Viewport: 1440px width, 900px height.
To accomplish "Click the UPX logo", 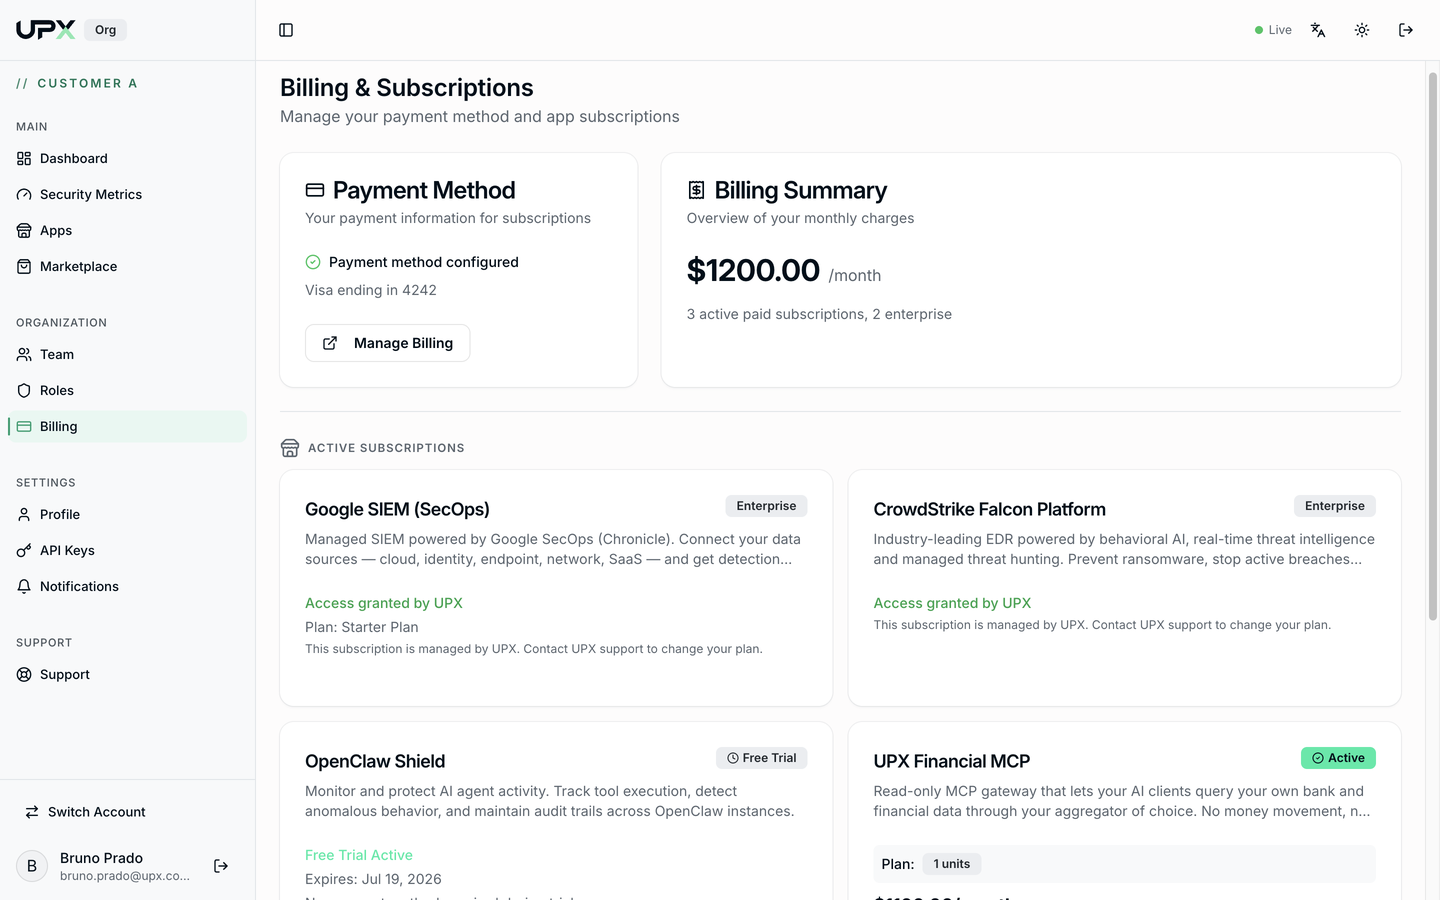I will click(45, 30).
